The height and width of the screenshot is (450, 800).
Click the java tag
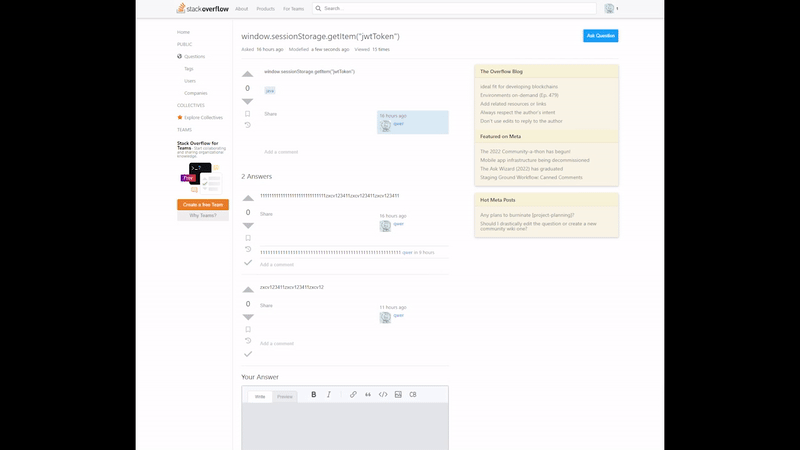pos(270,90)
